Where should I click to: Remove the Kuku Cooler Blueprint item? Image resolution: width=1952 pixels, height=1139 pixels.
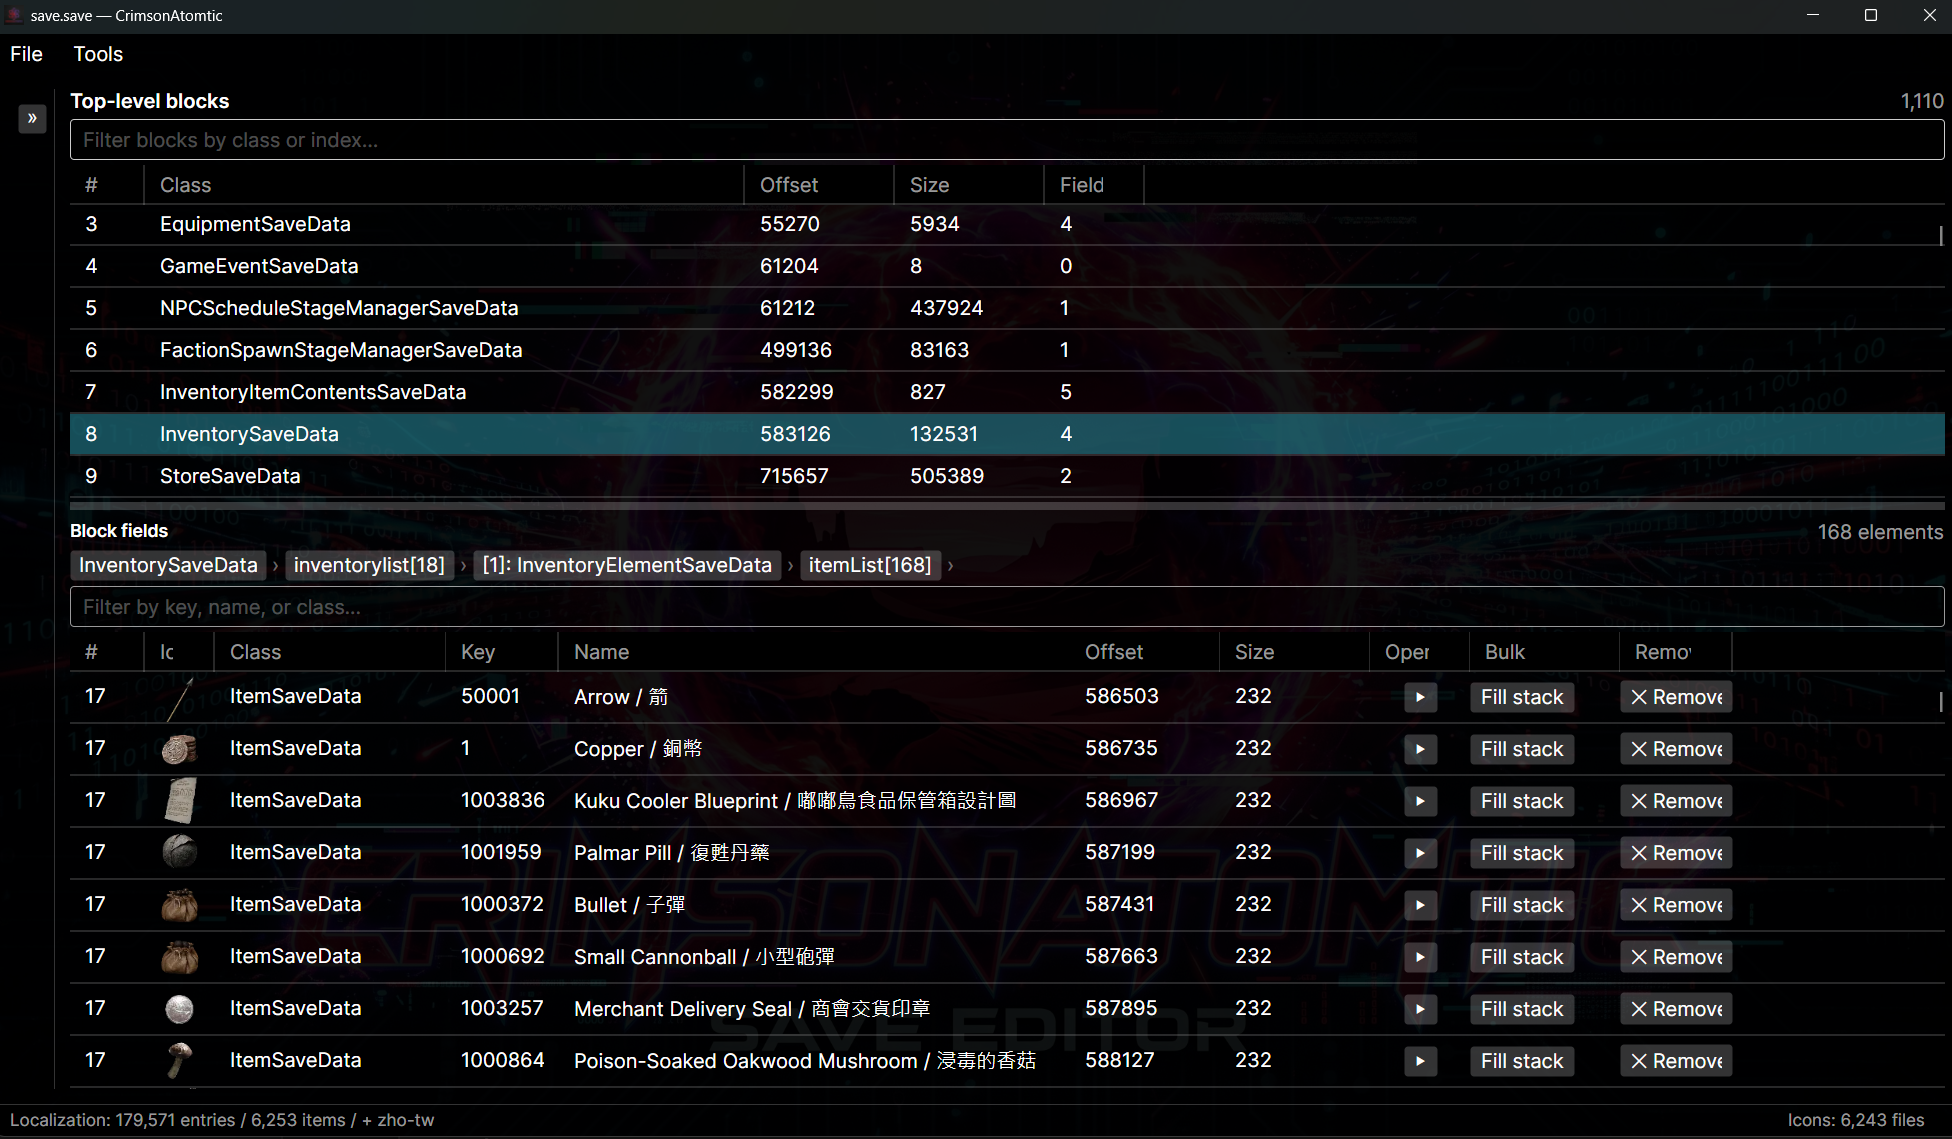pyautogui.click(x=1676, y=801)
